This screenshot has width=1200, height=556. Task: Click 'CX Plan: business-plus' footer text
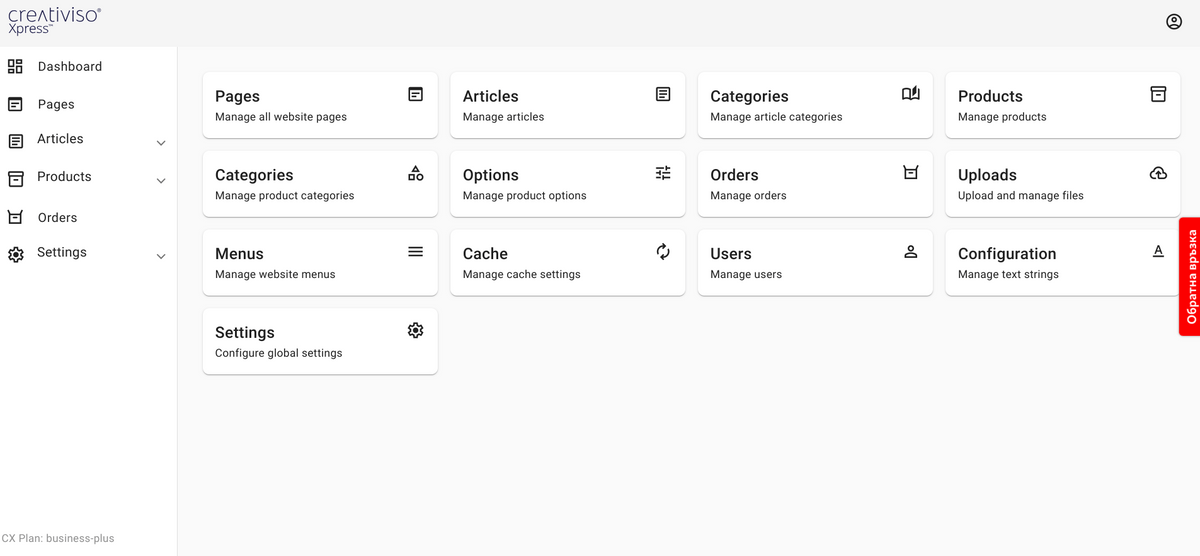[x=58, y=538]
